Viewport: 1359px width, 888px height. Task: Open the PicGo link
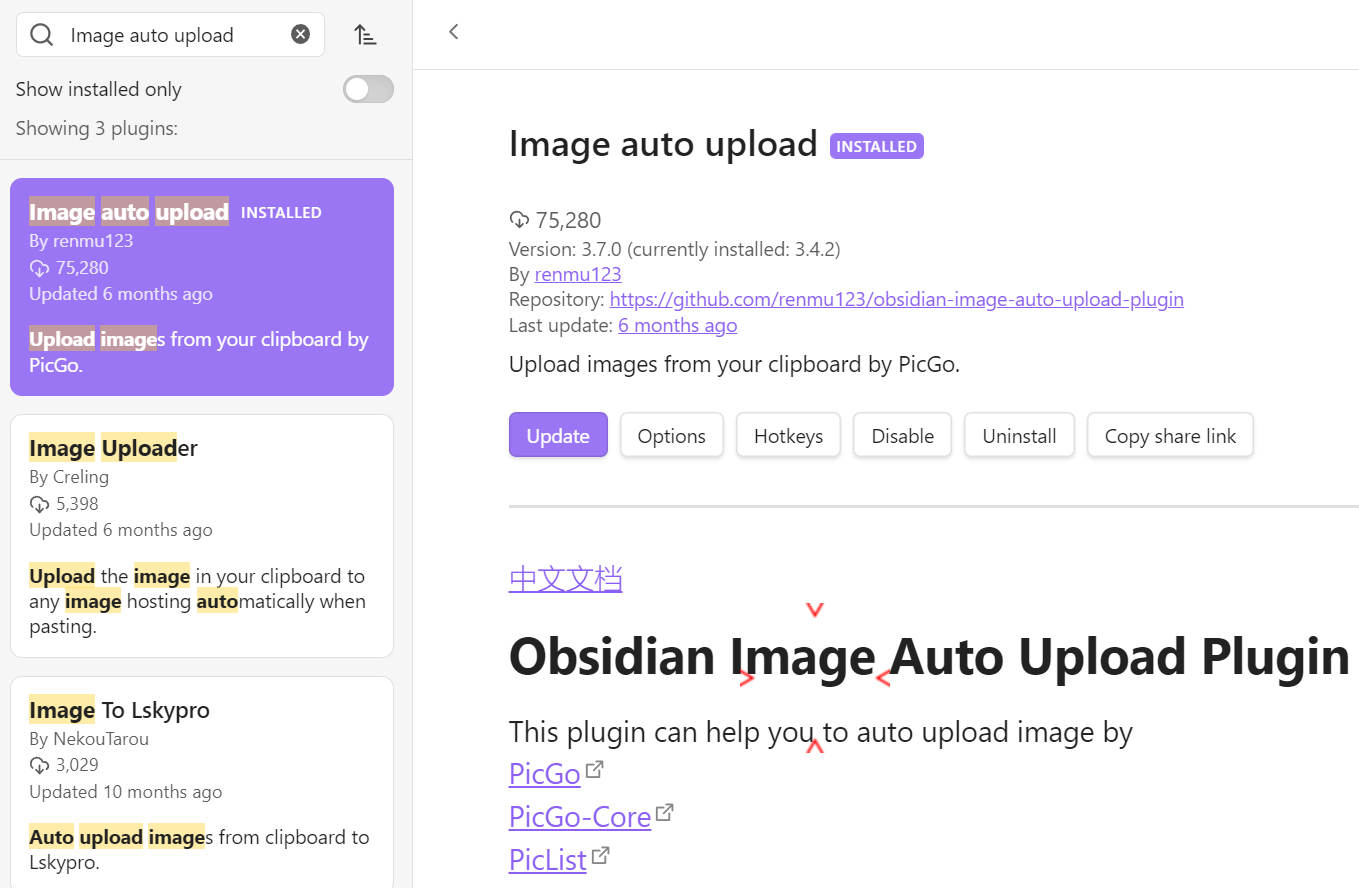[x=545, y=774]
